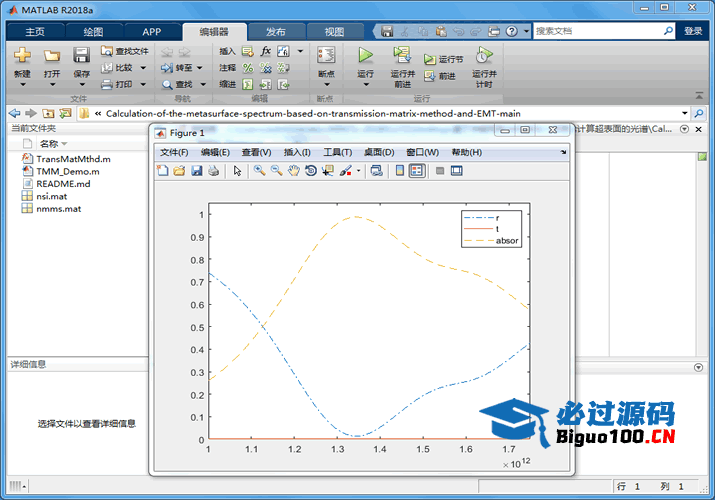
Task: Click the 登录 sign-in button
Action: [693, 31]
